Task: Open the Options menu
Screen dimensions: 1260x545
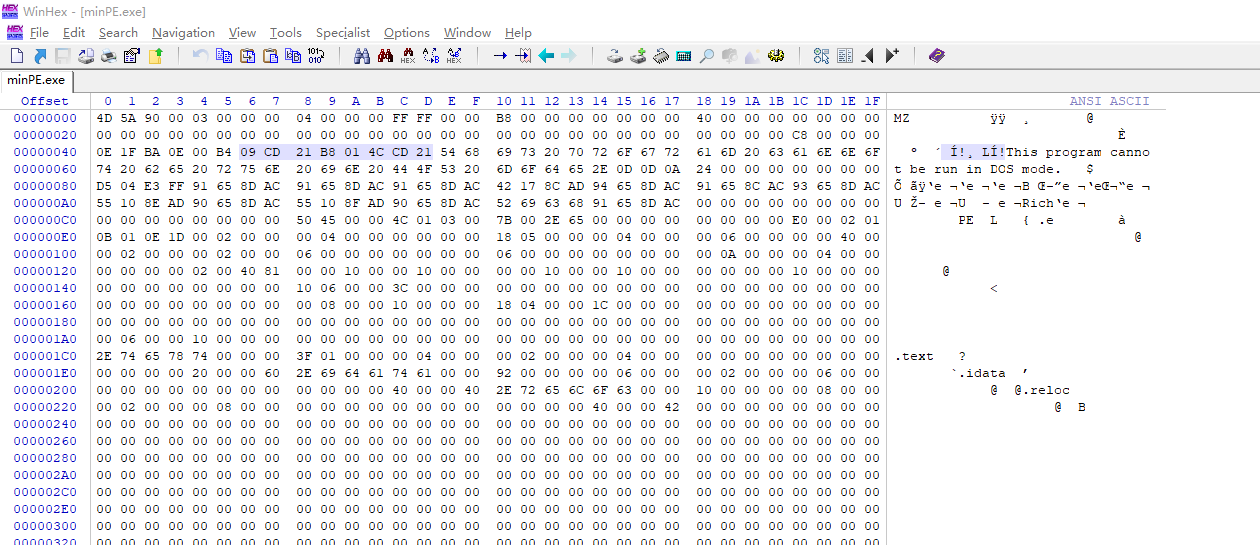Action: (x=406, y=33)
